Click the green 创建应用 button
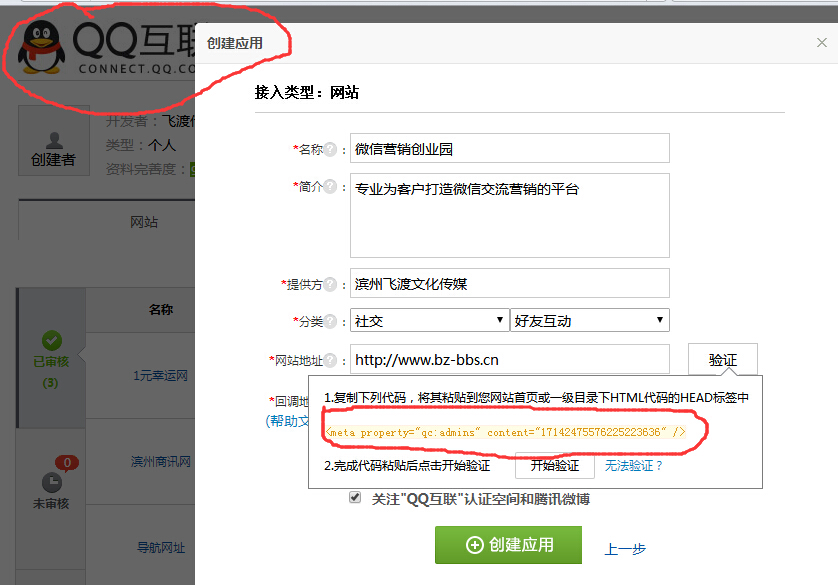The width and height of the screenshot is (838, 585). [508, 545]
